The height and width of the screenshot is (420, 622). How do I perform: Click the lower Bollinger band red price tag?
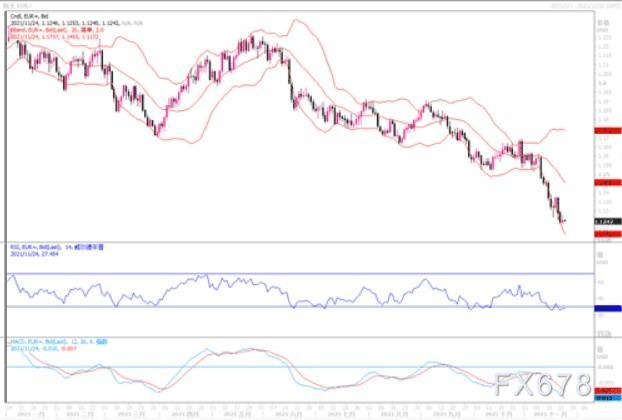pyautogui.click(x=608, y=234)
